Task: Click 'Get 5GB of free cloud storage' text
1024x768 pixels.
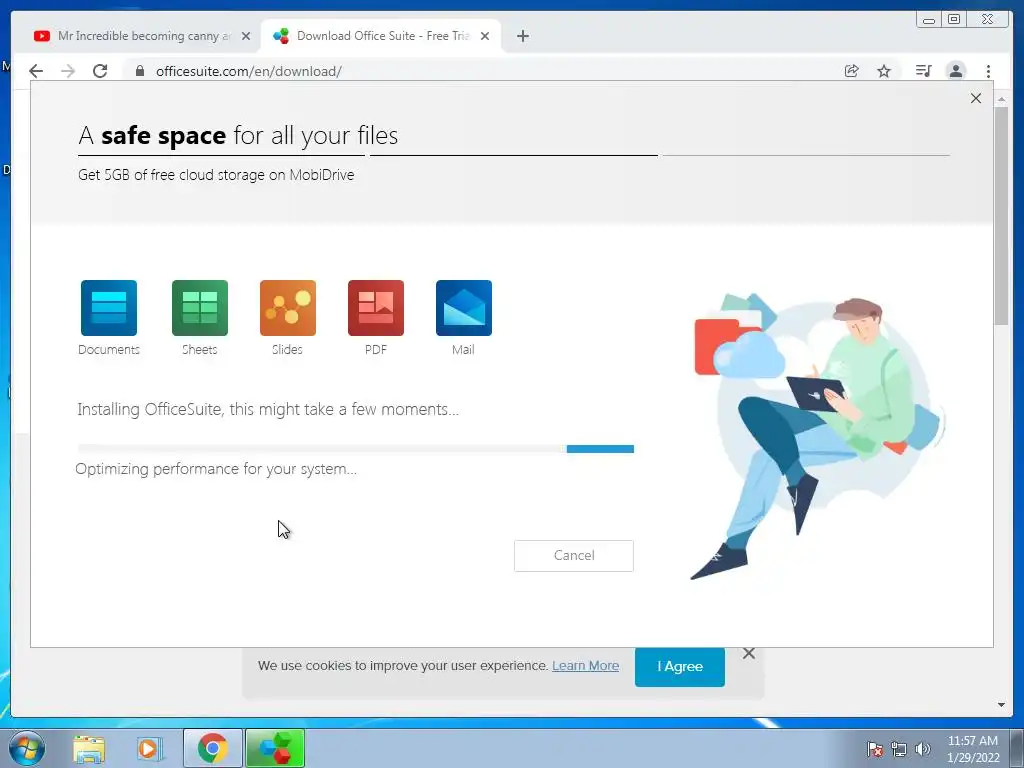Action: point(216,175)
